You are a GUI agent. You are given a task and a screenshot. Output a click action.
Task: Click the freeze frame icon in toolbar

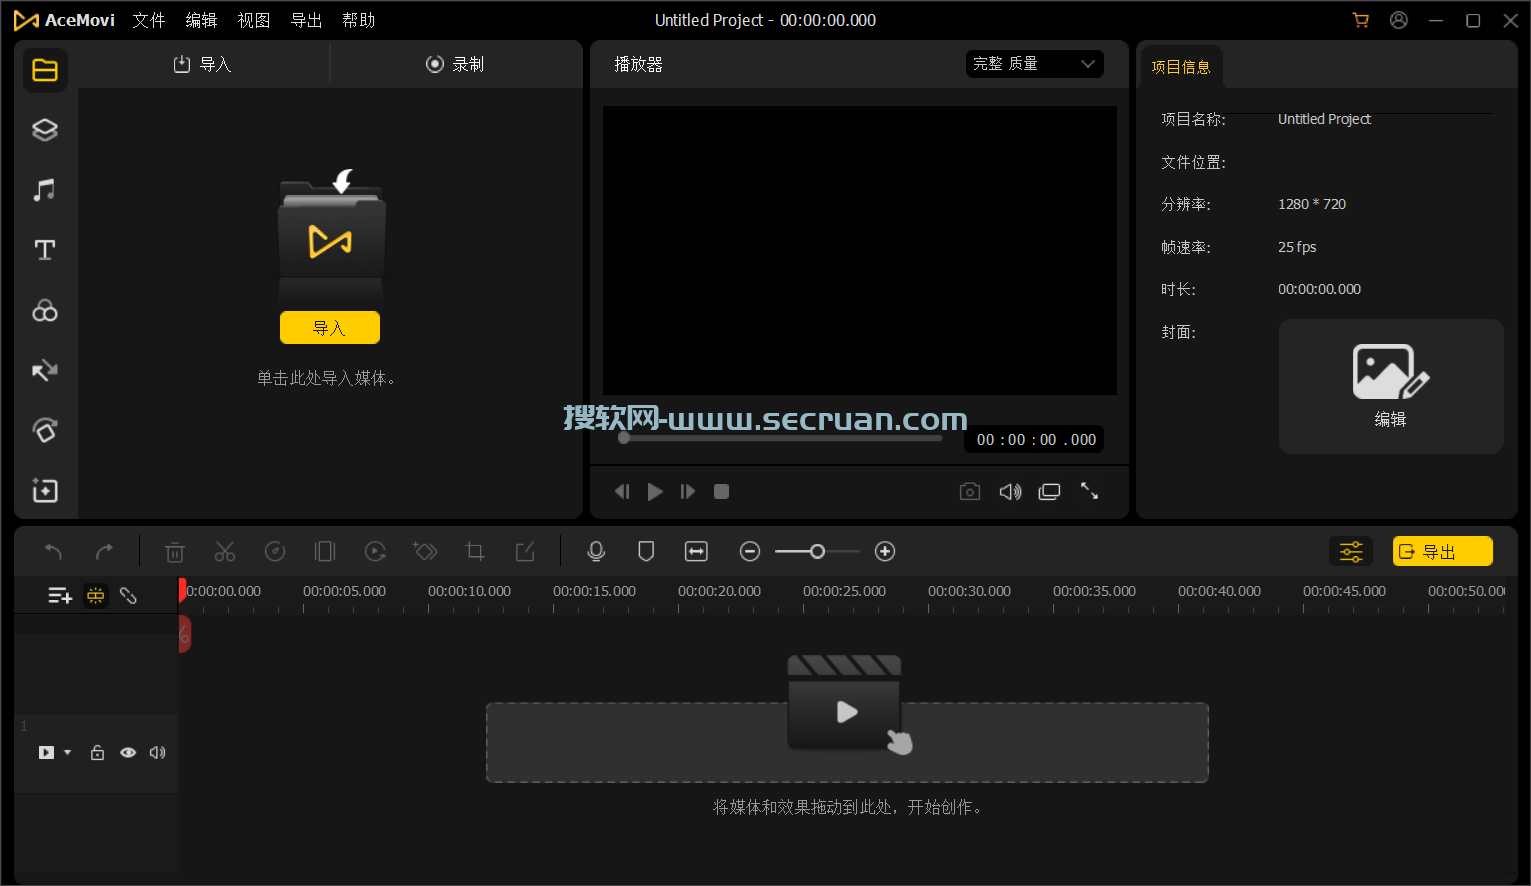coord(325,551)
